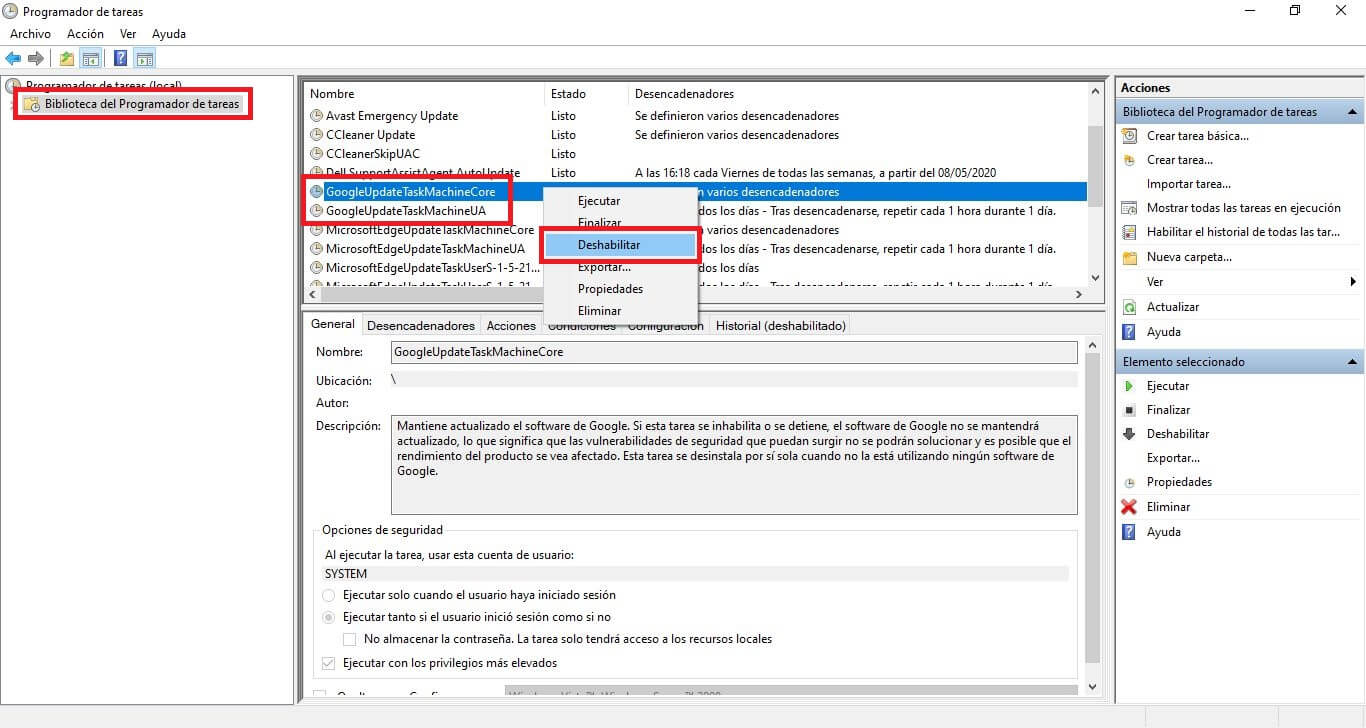Collapse the Biblioteca del Programador de tareas actions section
Screen dimensions: 1366x728
[x=1352, y=112]
